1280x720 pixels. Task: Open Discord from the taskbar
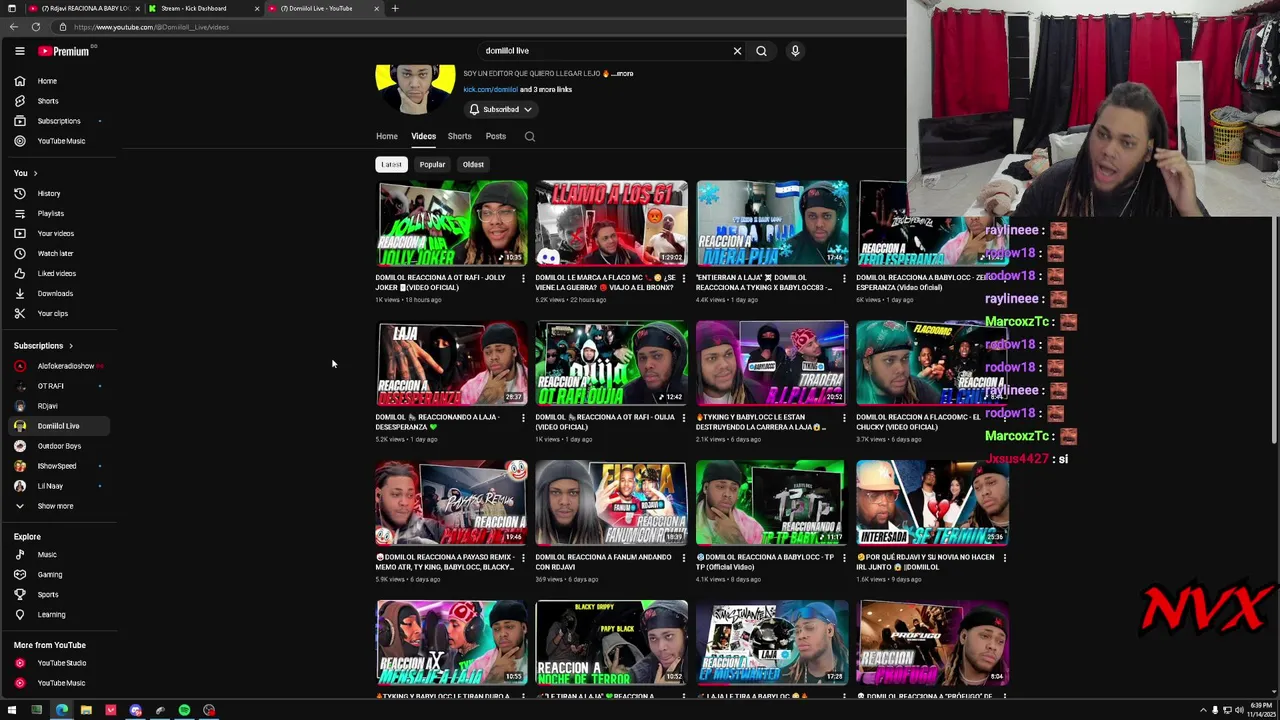tap(135, 710)
